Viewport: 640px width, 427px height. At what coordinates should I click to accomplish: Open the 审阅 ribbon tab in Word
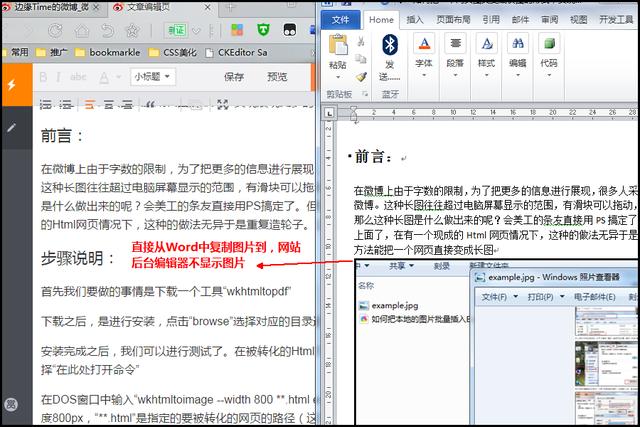[x=549, y=19]
